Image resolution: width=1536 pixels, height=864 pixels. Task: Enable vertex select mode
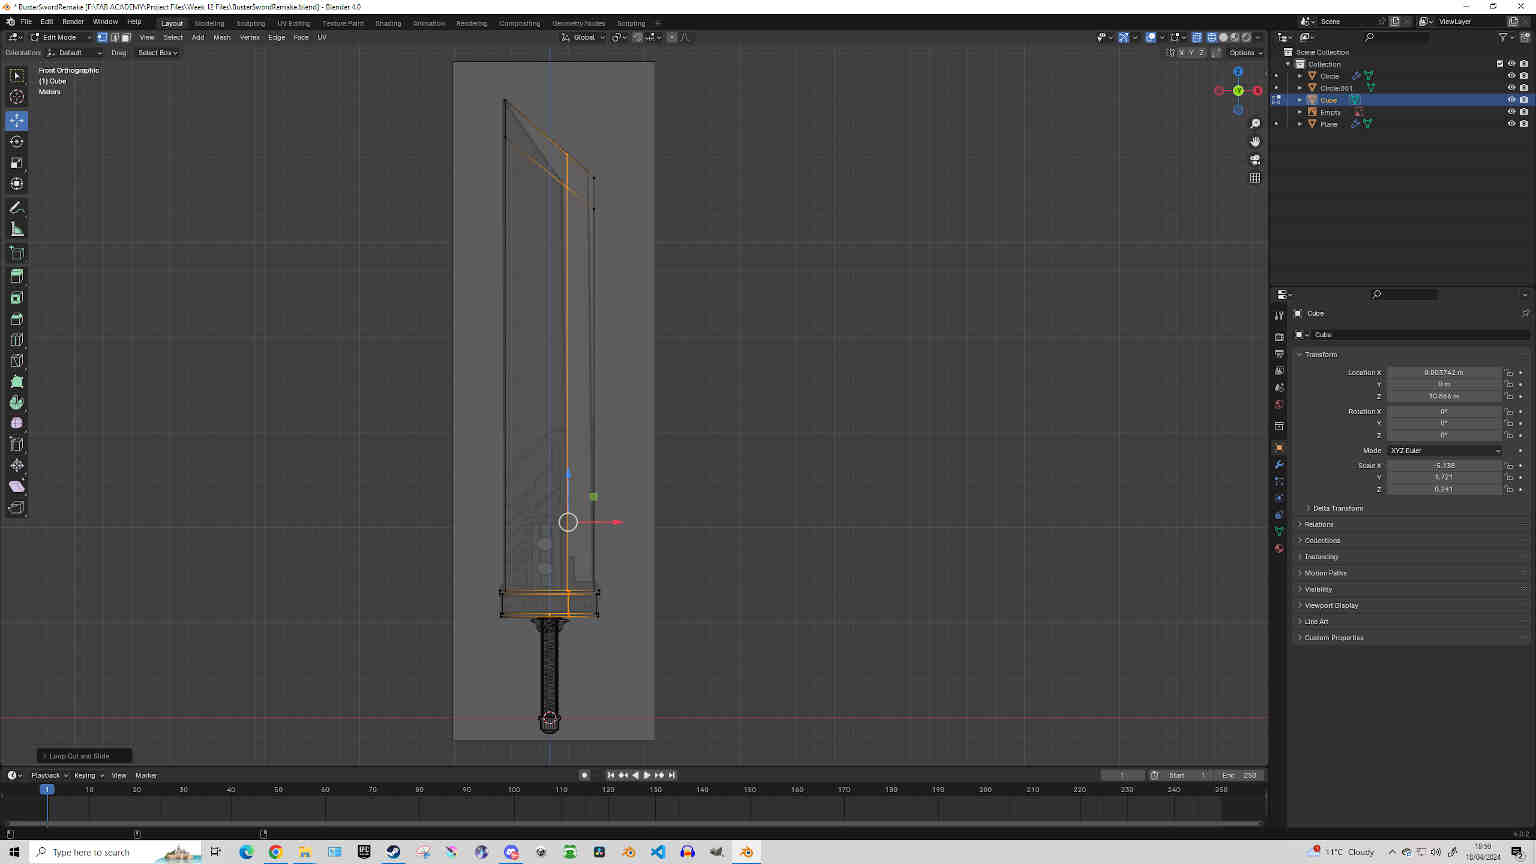(x=102, y=37)
